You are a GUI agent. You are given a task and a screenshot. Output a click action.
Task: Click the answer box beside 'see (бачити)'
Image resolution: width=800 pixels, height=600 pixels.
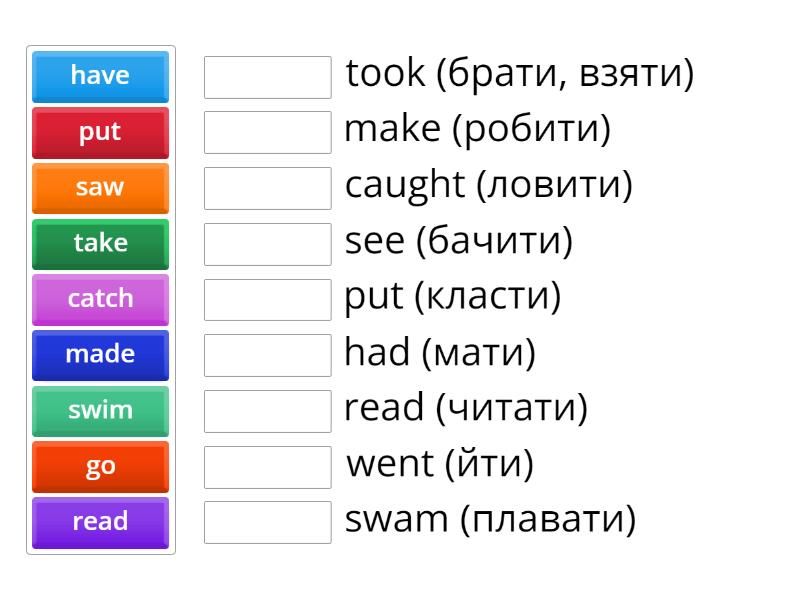point(267,243)
